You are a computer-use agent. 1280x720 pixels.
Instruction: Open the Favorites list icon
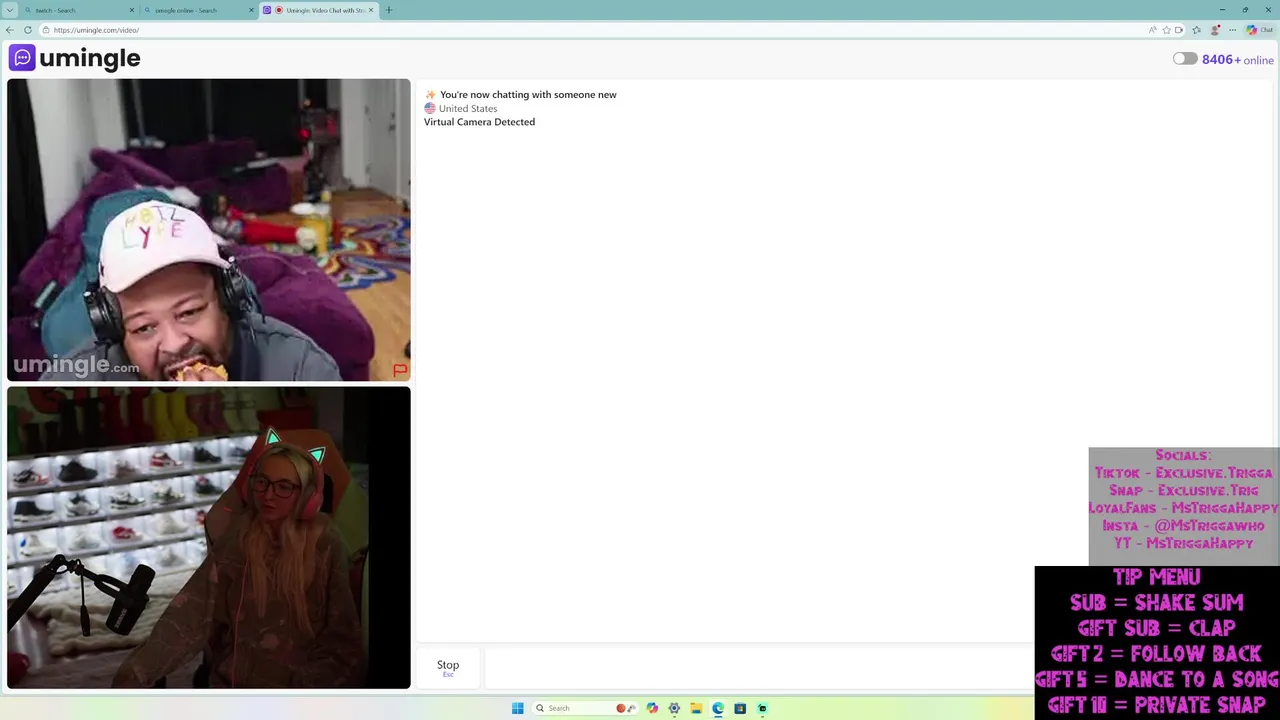pyautogui.click(x=1196, y=30)
